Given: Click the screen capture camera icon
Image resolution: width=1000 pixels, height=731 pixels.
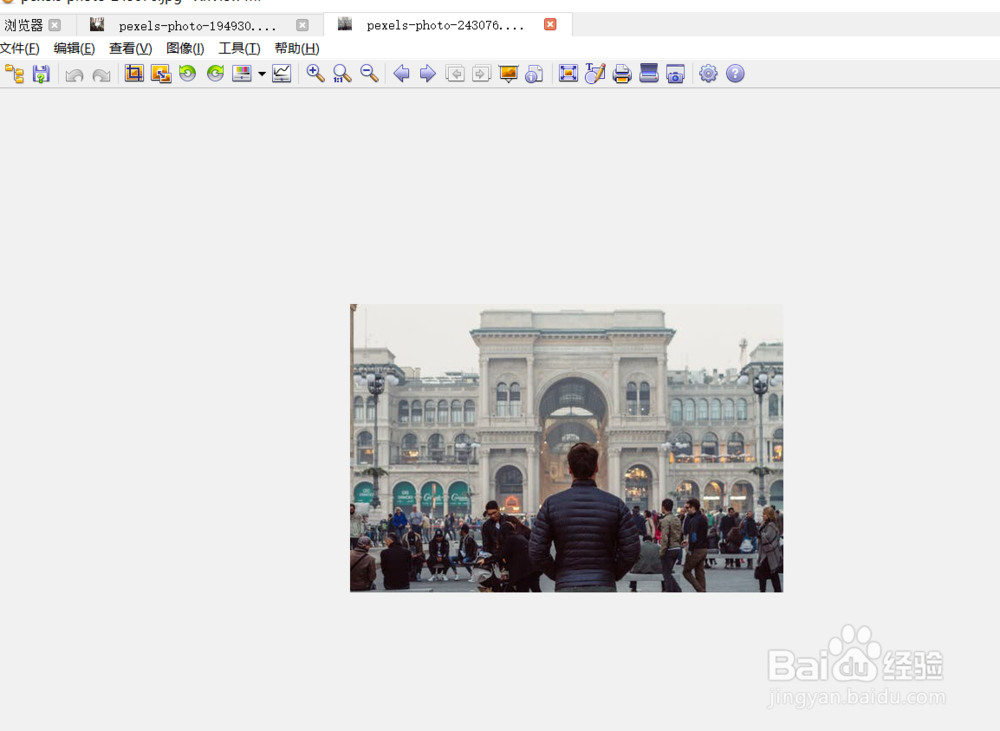Looking at the screenshot, I should click(x=675, y=74).
